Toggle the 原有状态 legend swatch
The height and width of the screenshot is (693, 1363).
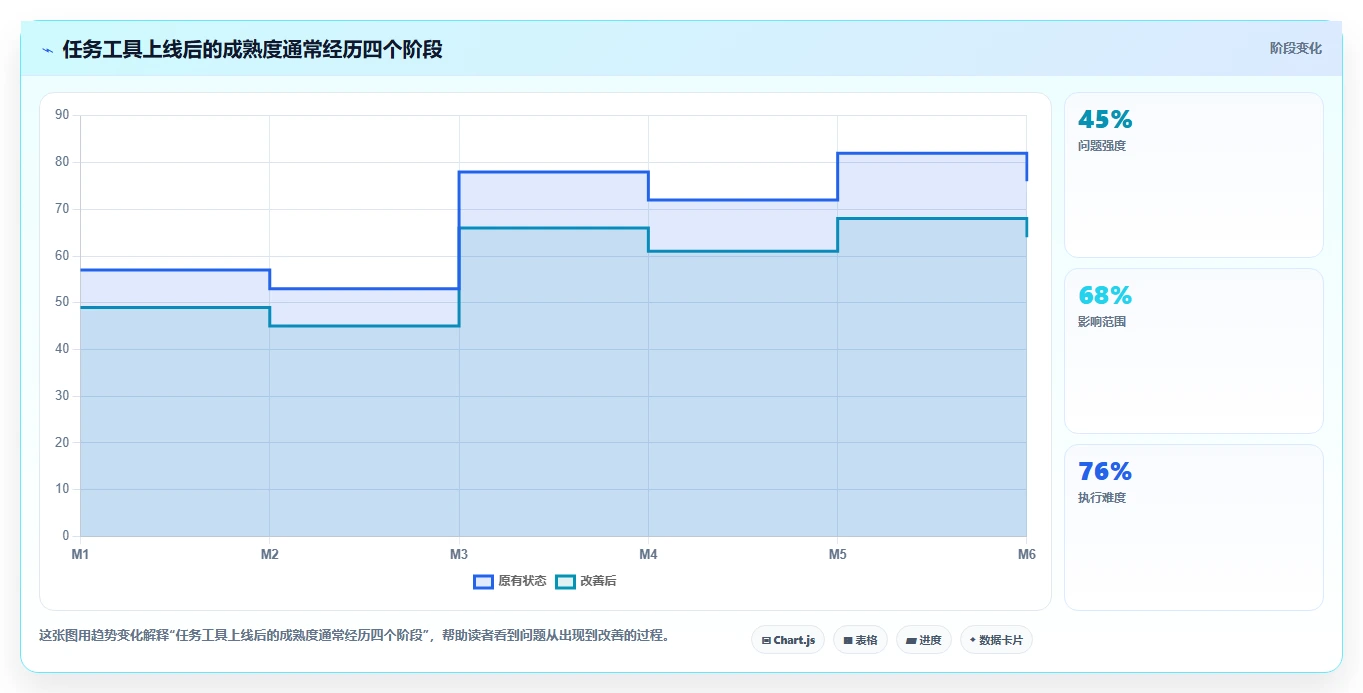tap(483, 581)
